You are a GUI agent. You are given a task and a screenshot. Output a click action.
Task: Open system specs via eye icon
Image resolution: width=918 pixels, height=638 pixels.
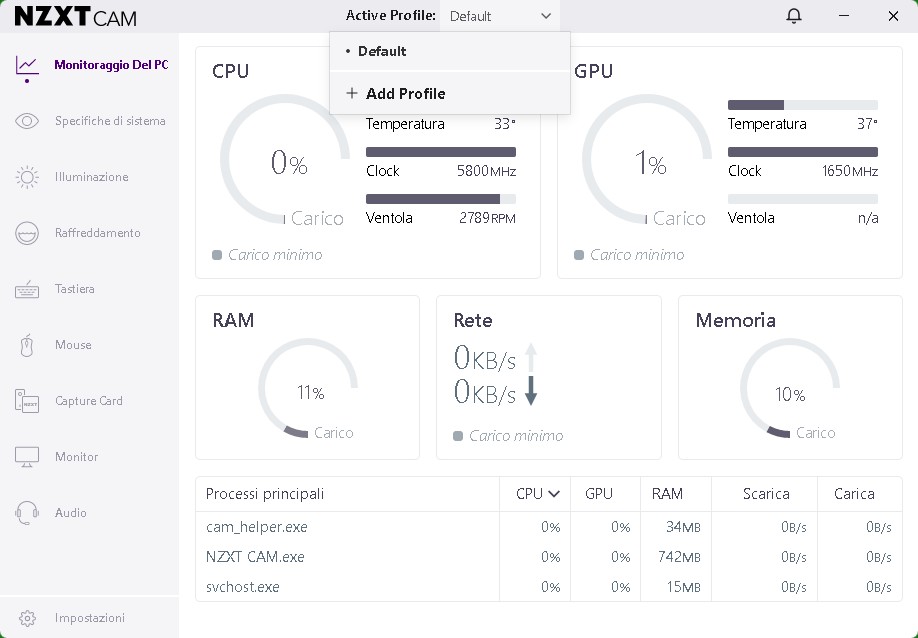pos(27,121)
